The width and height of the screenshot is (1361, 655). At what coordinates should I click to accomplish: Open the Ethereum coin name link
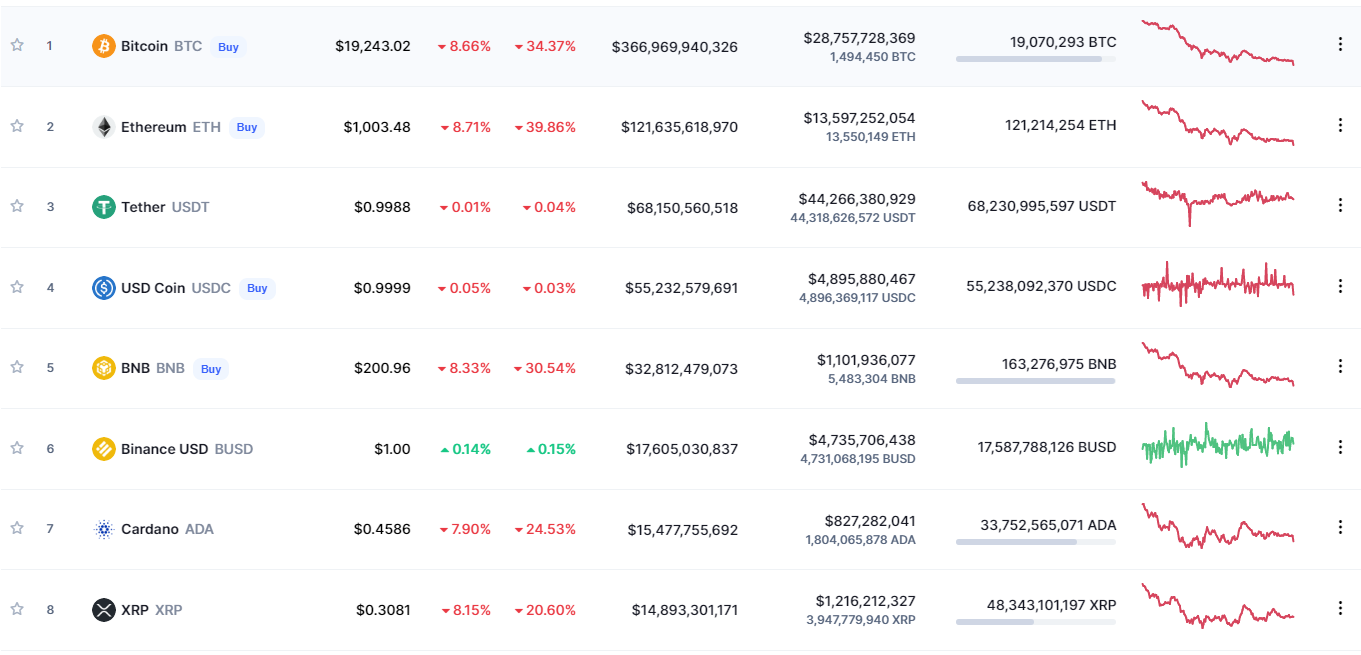click(x=154, y=127)
